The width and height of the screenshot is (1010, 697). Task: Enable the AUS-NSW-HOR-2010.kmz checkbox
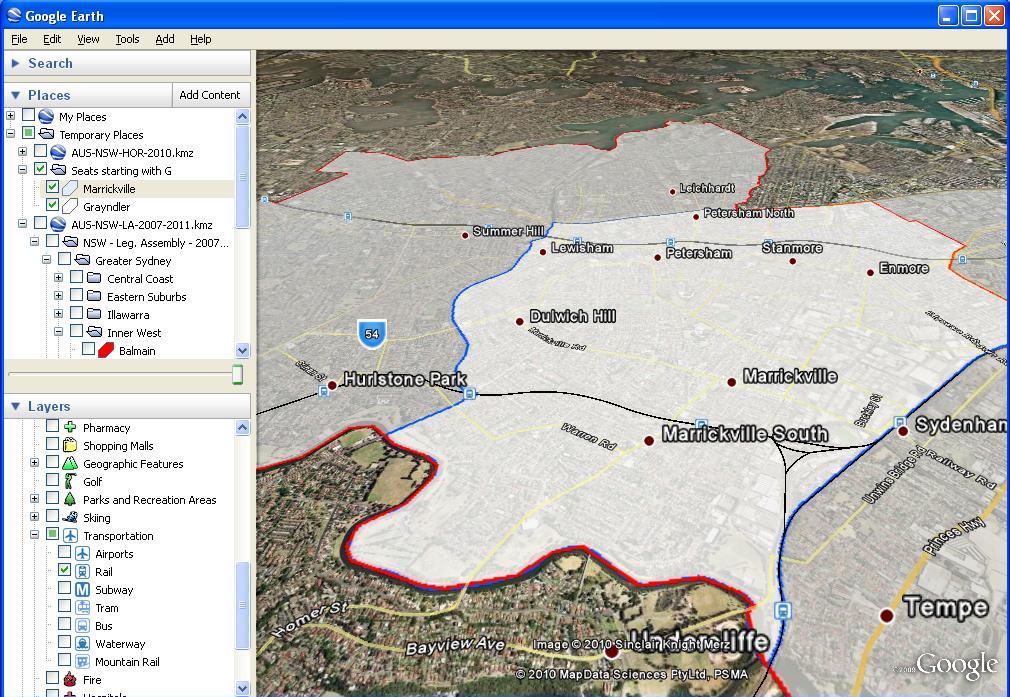point(40,151)
